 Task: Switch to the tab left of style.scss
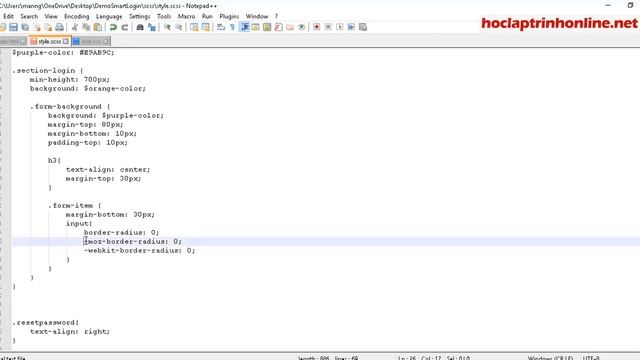(12, 41)
